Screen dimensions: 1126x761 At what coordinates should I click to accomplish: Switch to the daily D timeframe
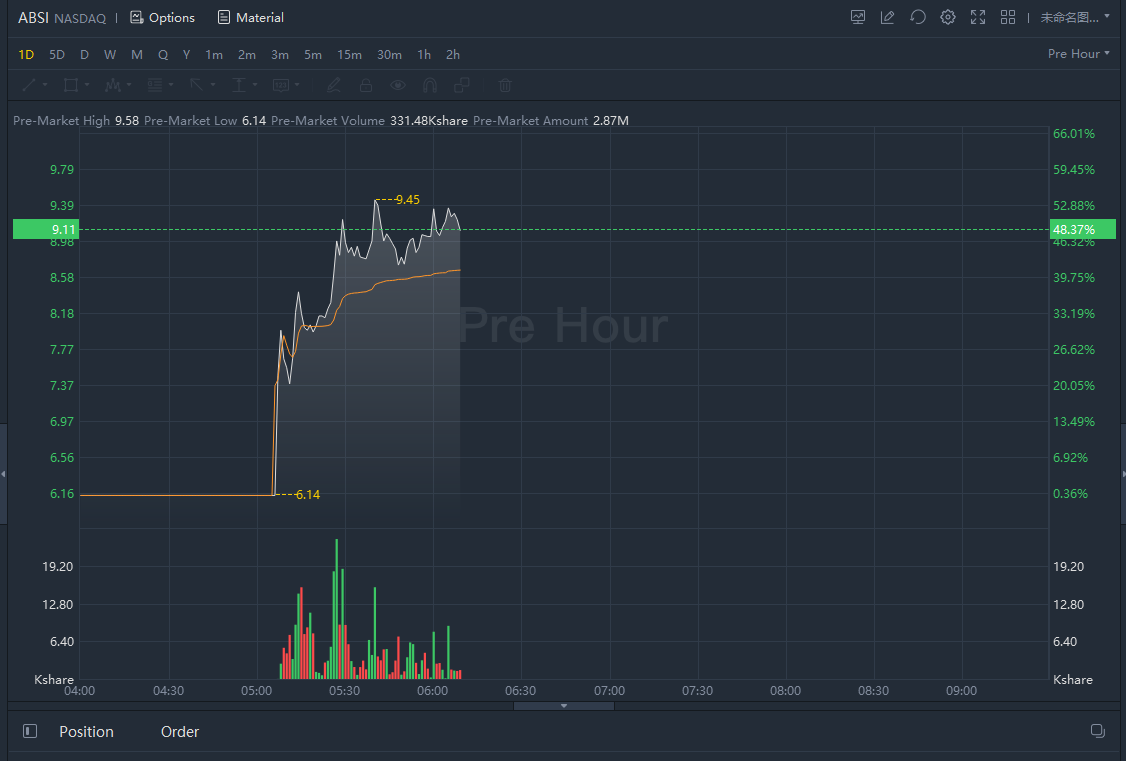pos(84,55)
